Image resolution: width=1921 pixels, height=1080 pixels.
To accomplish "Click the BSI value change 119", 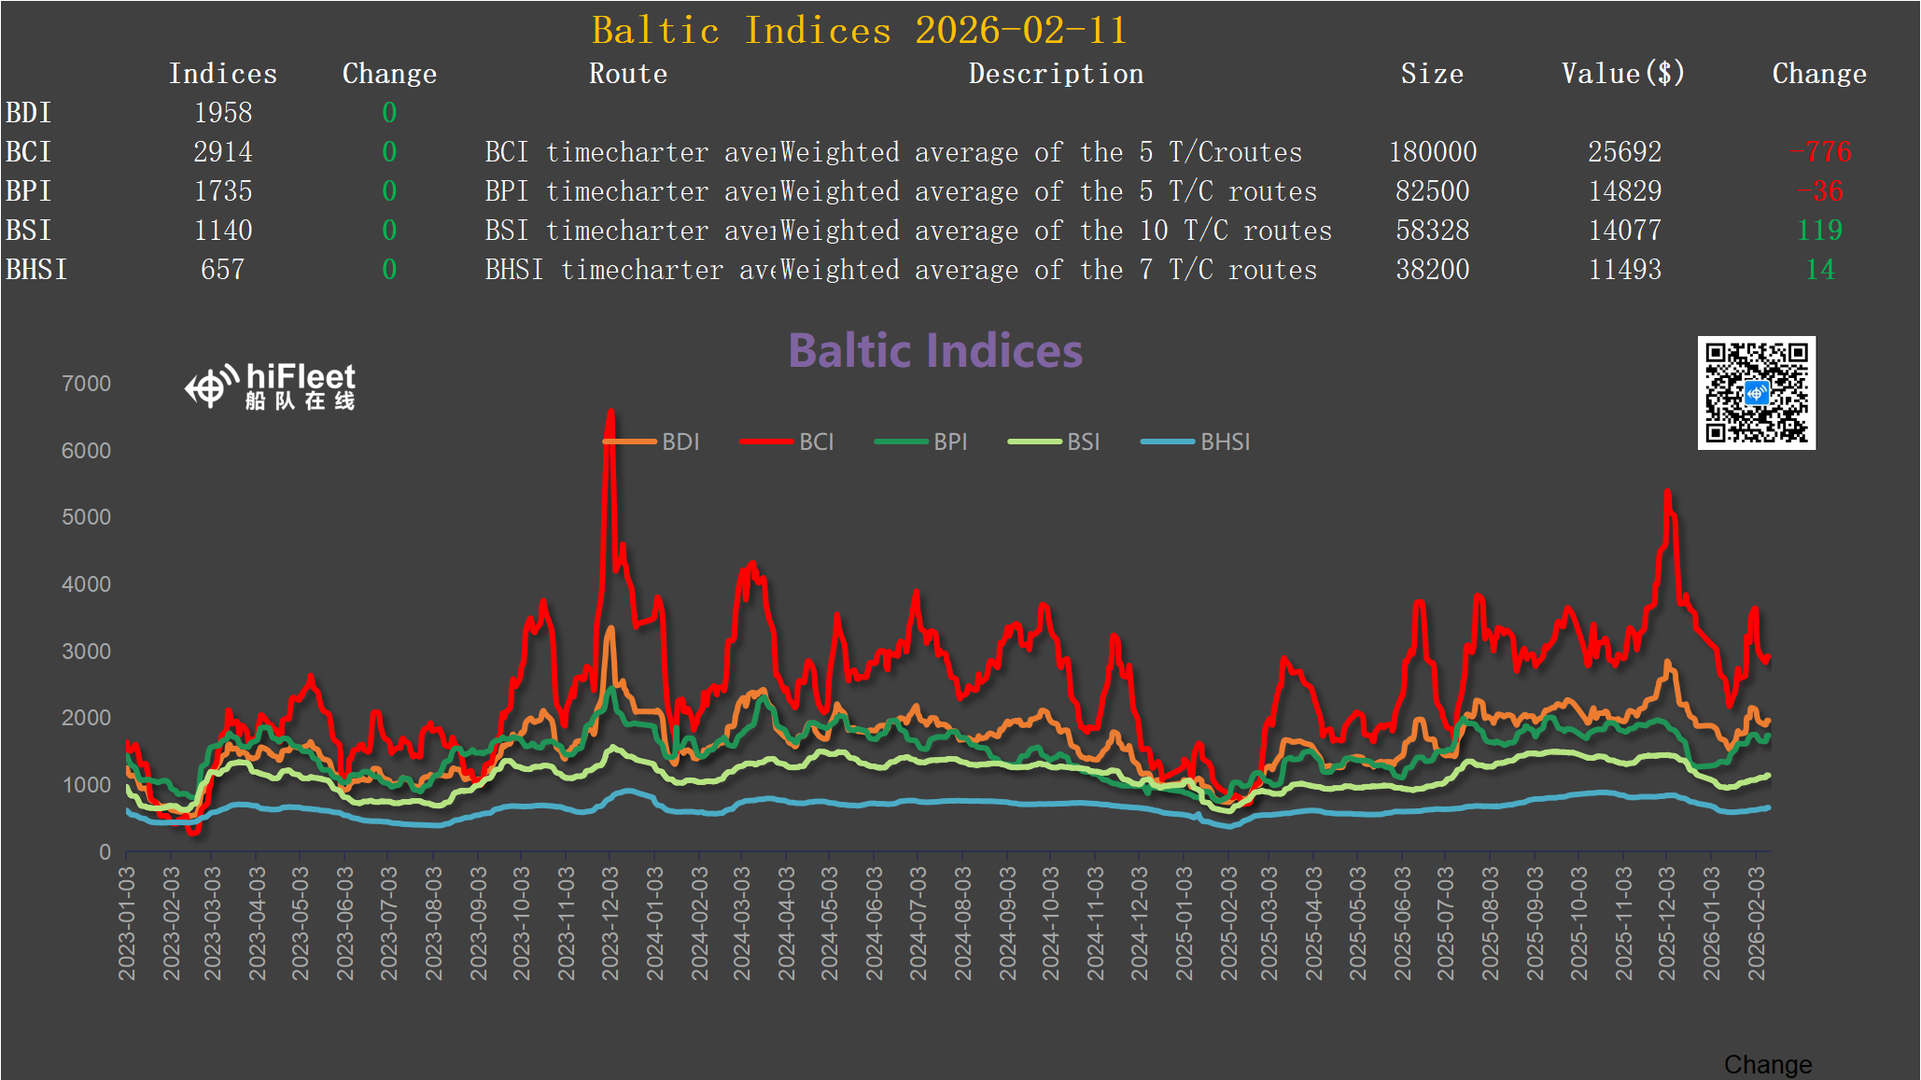I will 1819,231.
